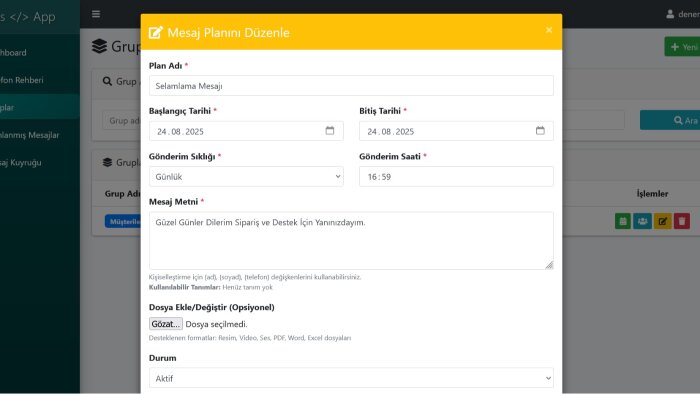Edit the Plan Adı field

(351, 86)
